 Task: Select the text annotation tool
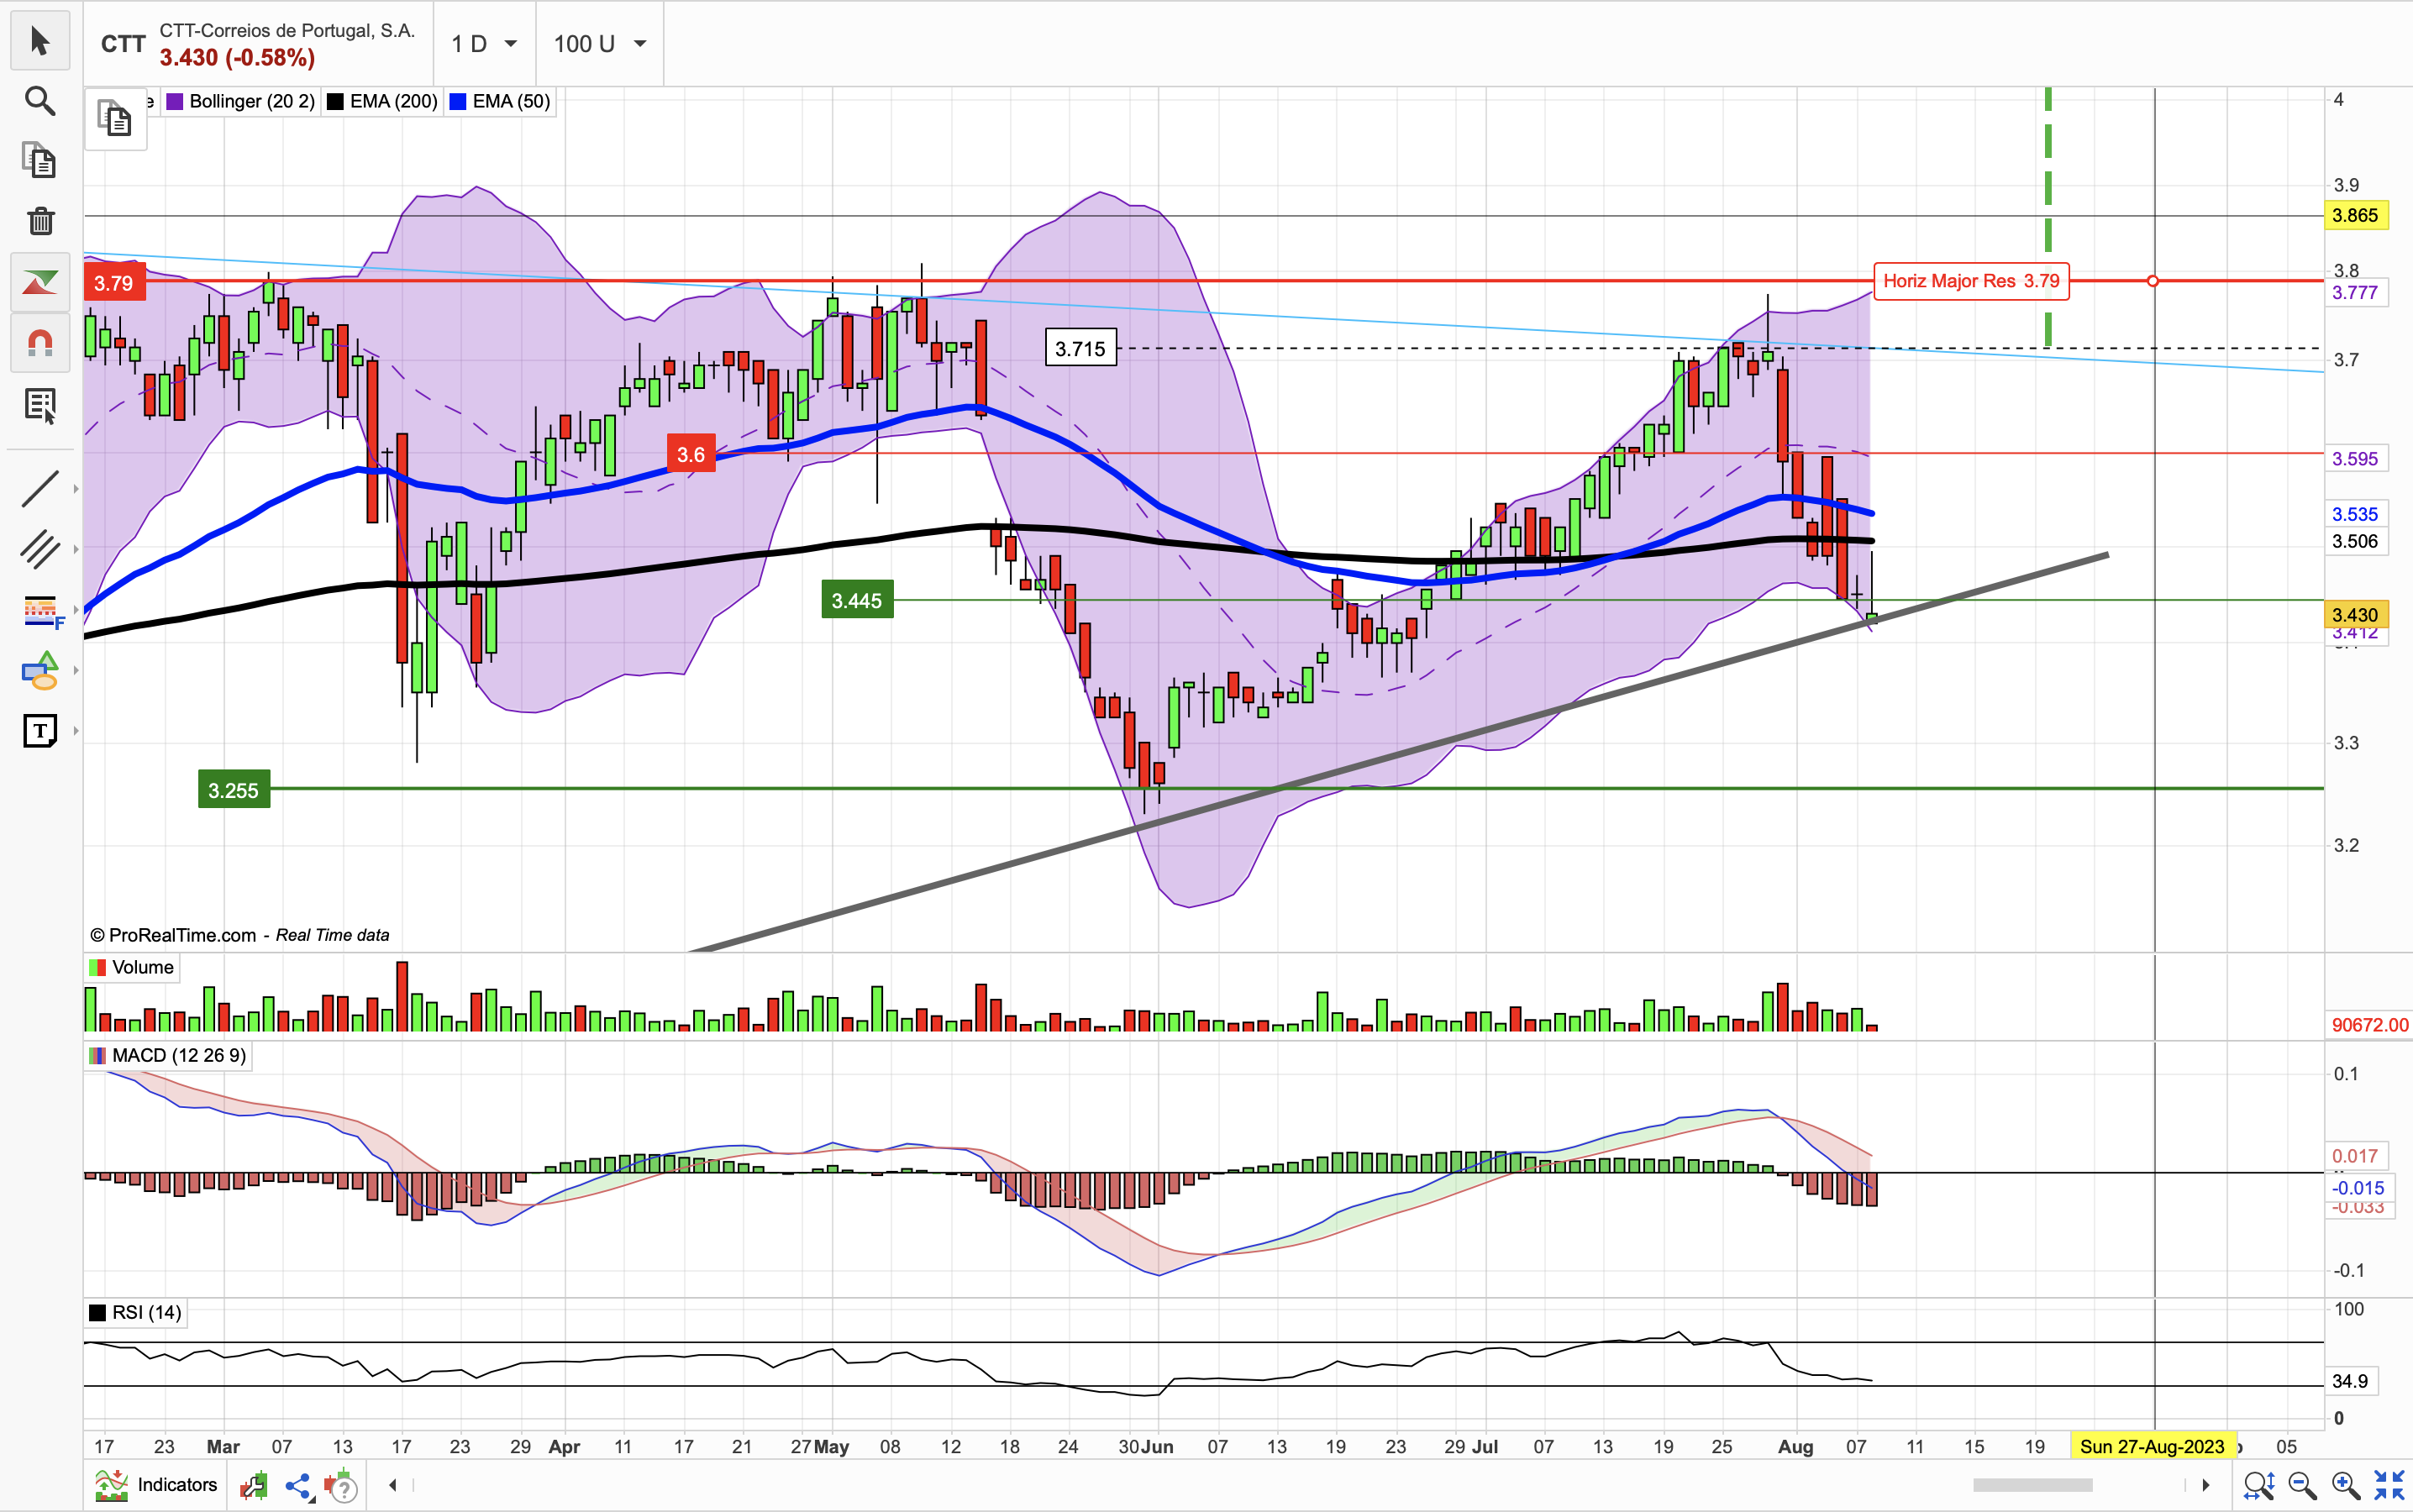pyautogui.click(x=40, y=731)
